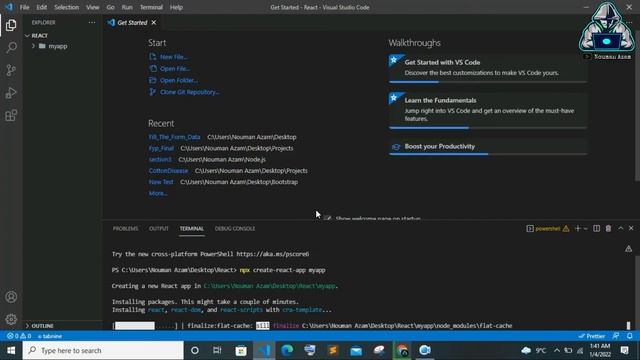Open Boost your Productivity walkthrough
This screenshot has height=360, width=640.
pyautogui.click(x=488, y=147)
